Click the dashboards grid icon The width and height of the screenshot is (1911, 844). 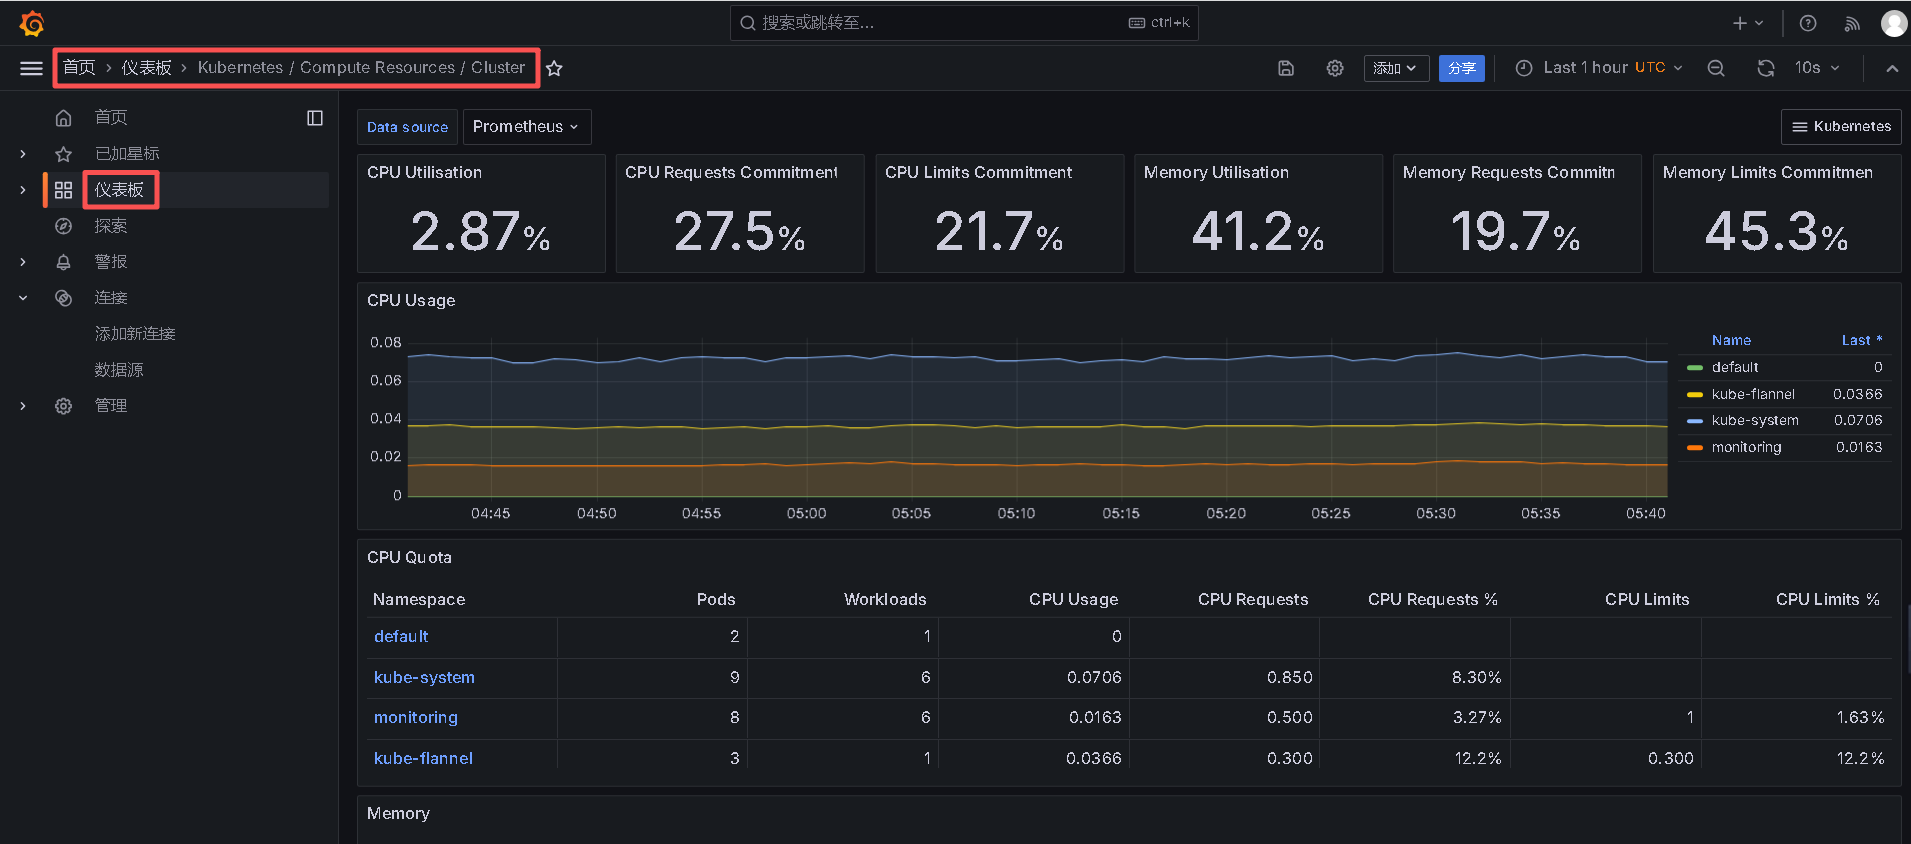tap(63, 190)
